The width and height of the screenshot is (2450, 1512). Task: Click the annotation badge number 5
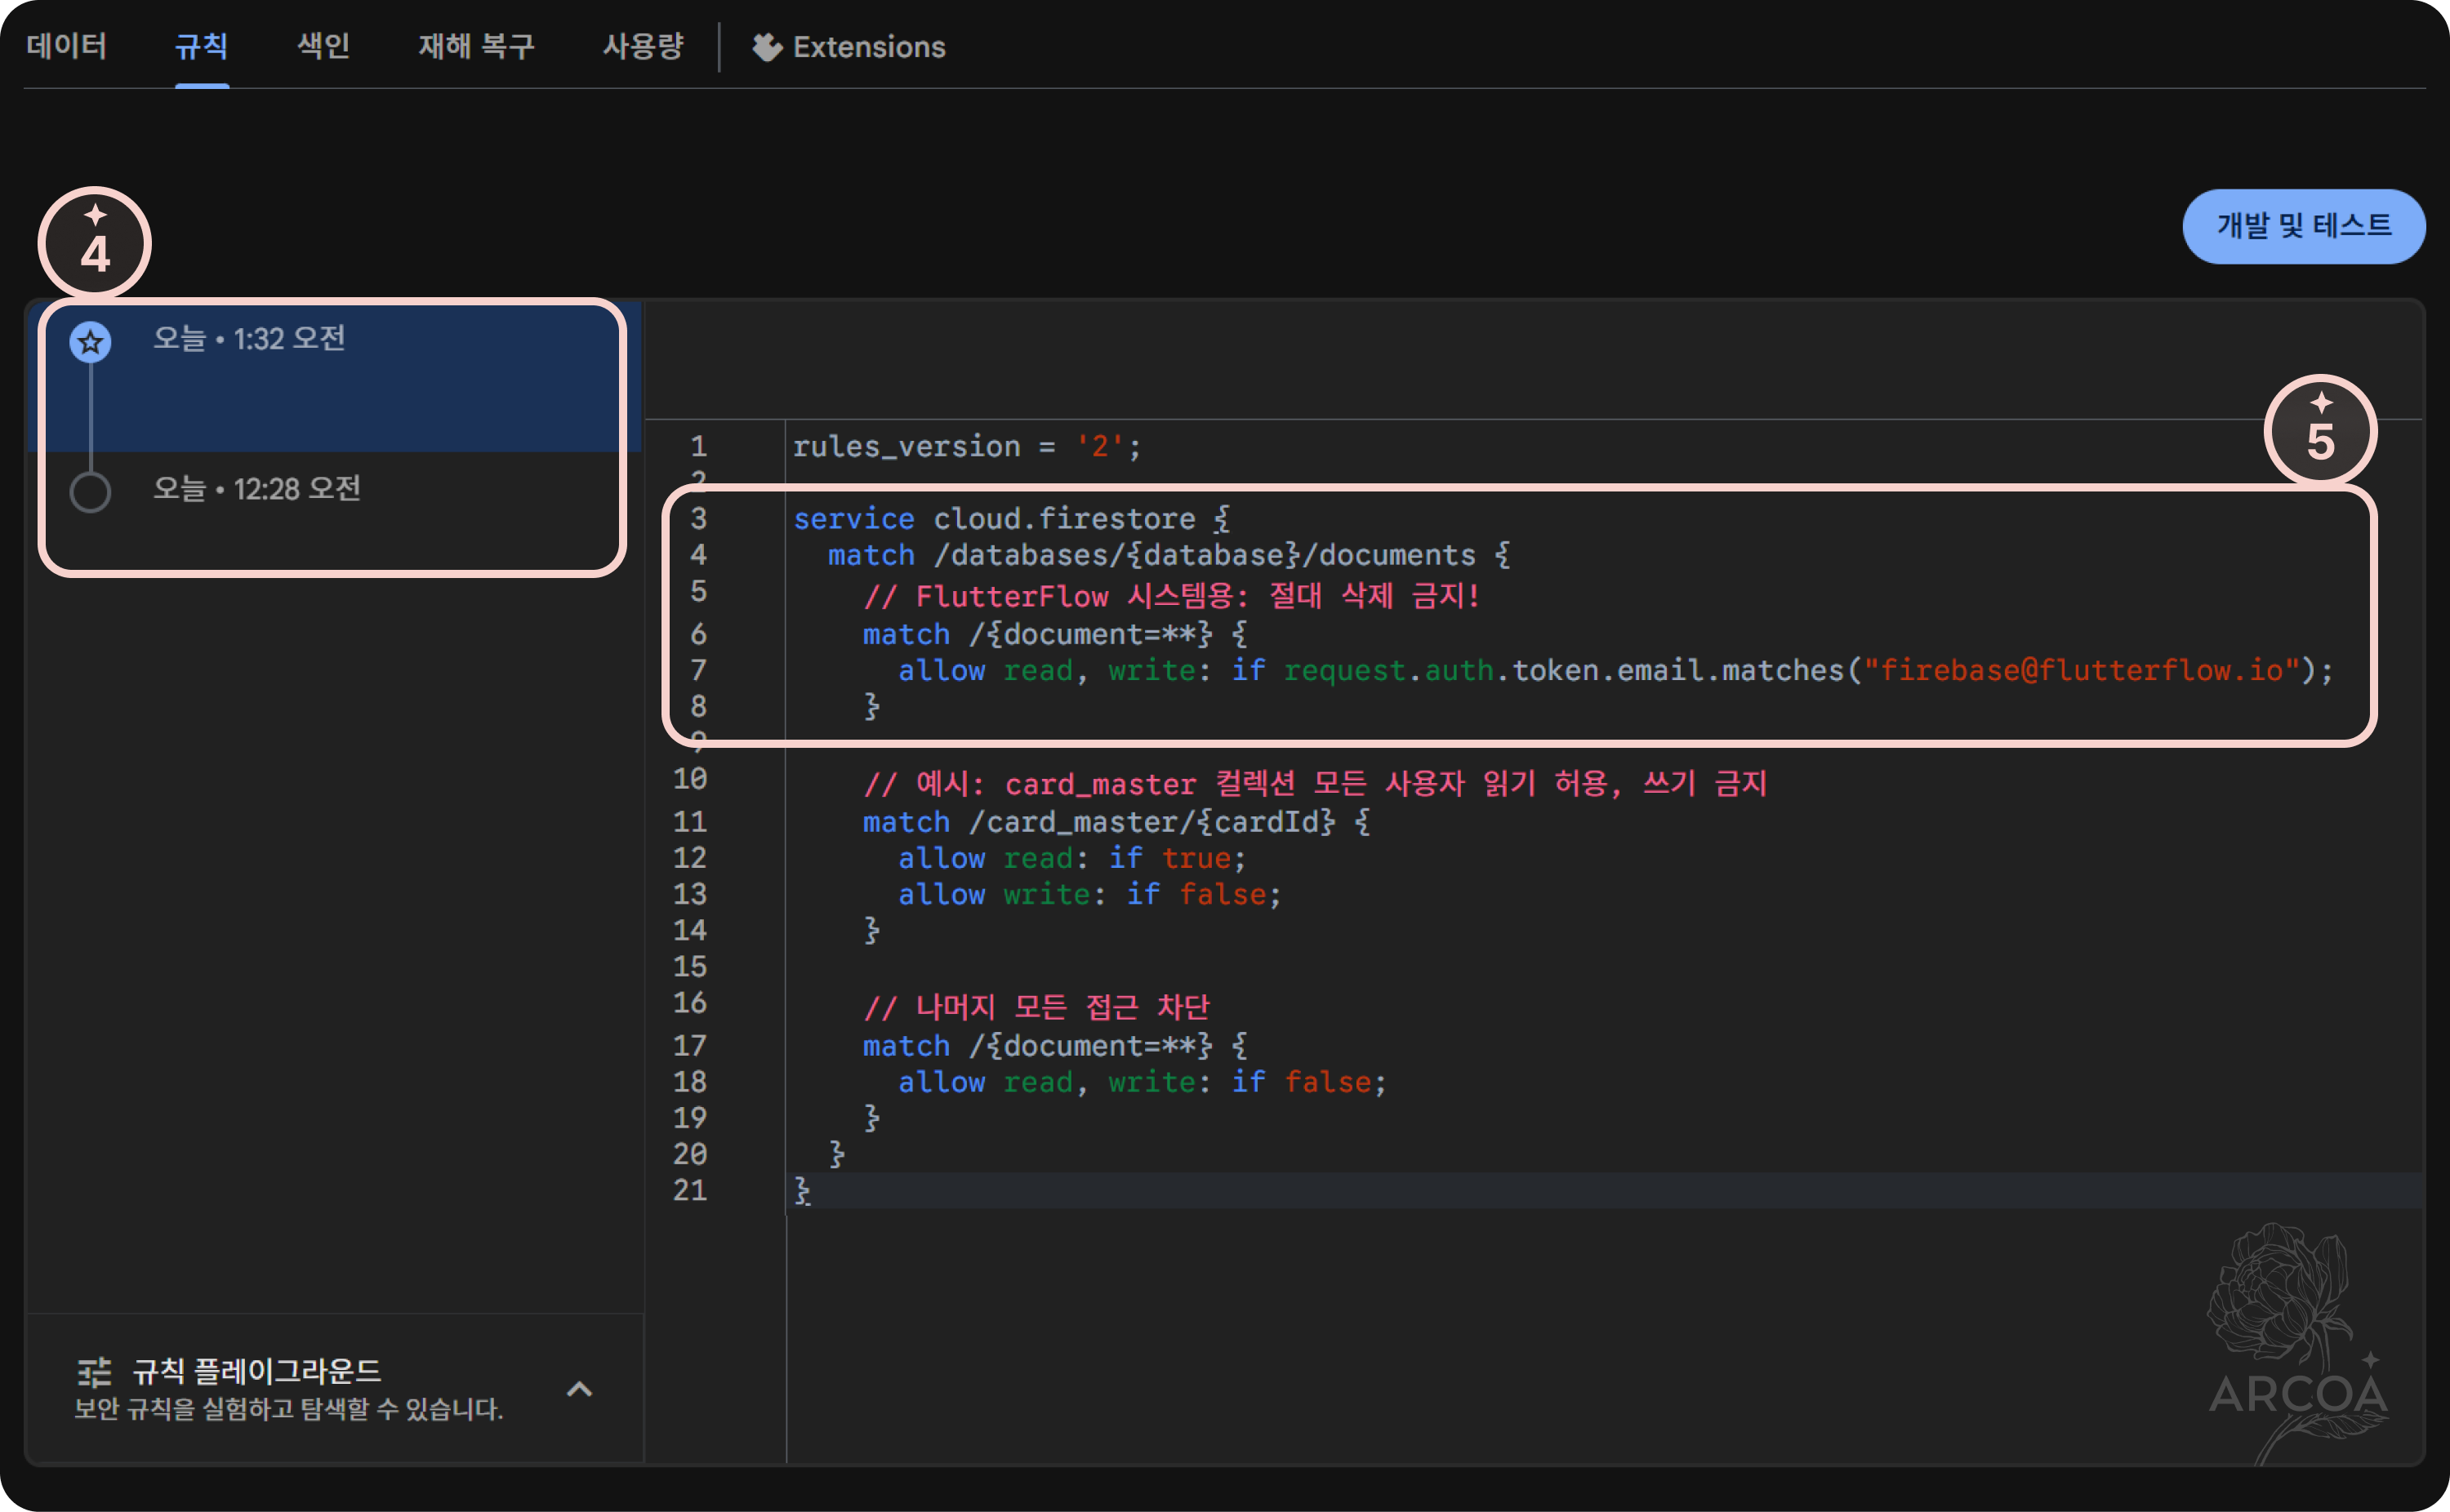tap(2319, 431)
